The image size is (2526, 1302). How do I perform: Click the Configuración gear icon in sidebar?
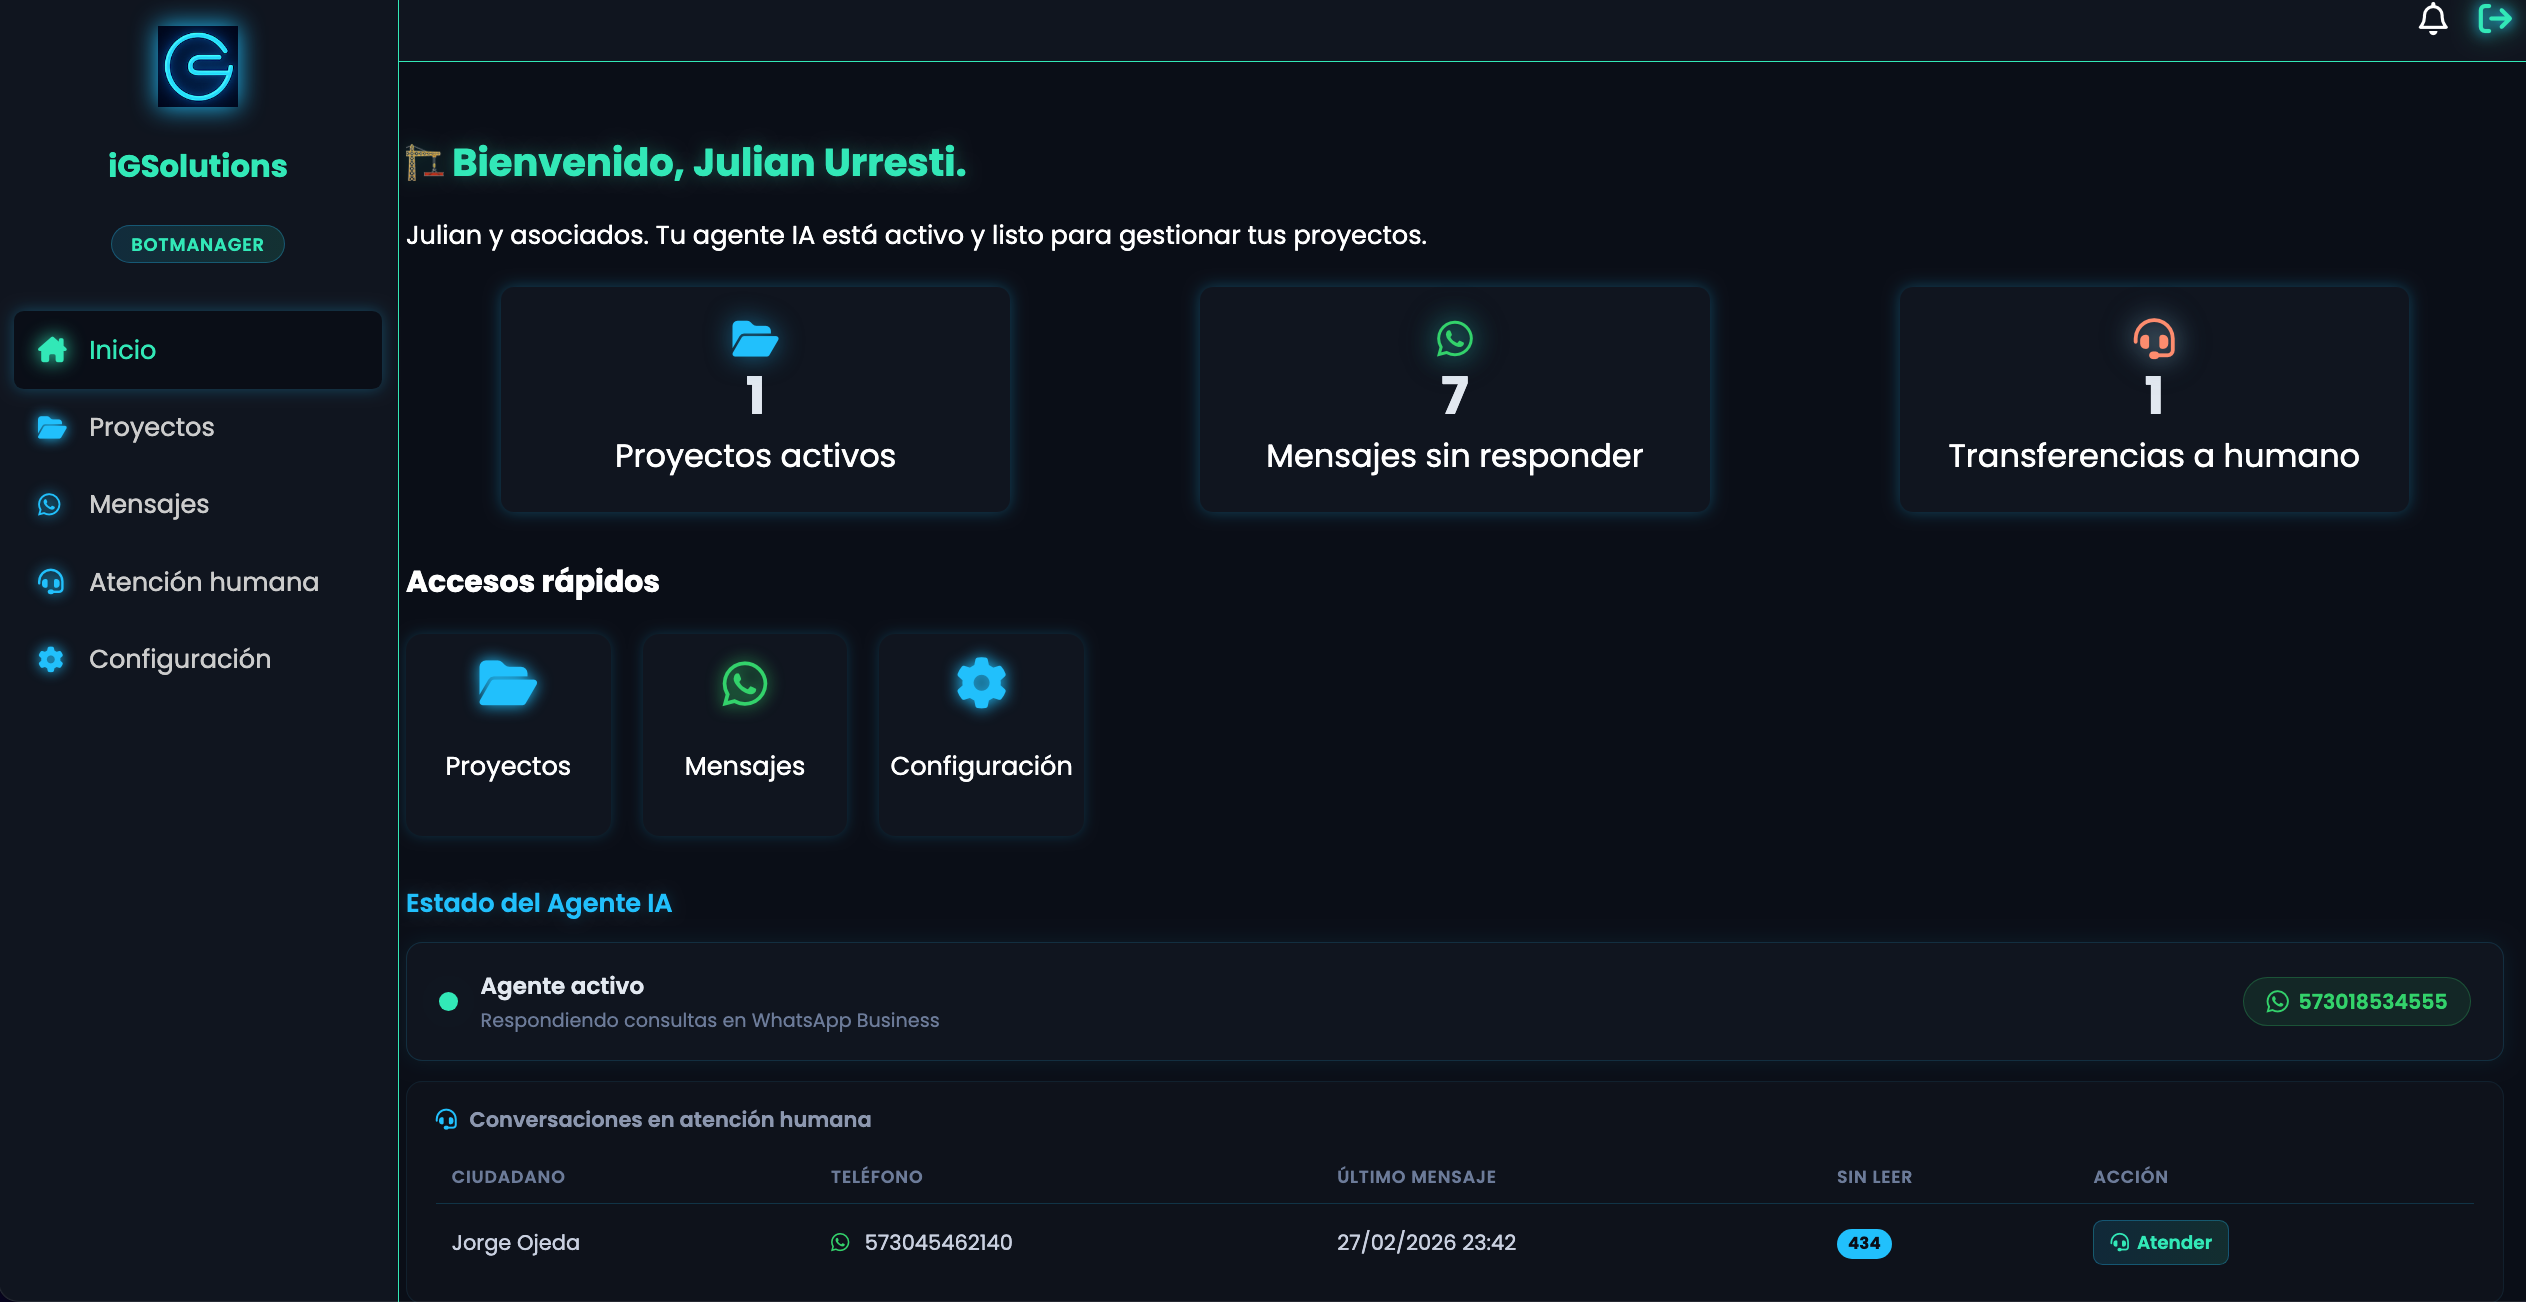coord(51,659)
